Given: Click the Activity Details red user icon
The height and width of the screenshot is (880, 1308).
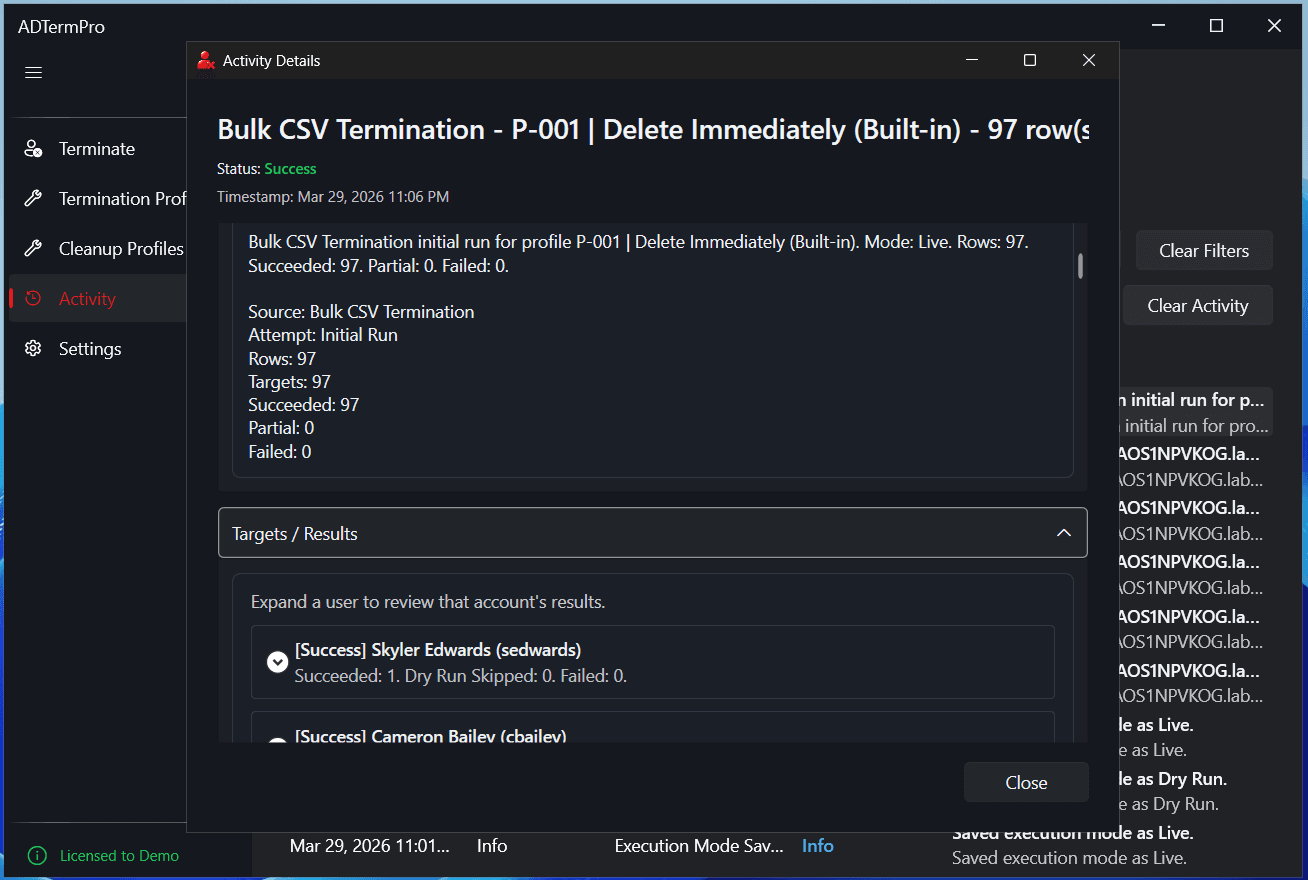Looking at the screenshot, I should point(206,61).
